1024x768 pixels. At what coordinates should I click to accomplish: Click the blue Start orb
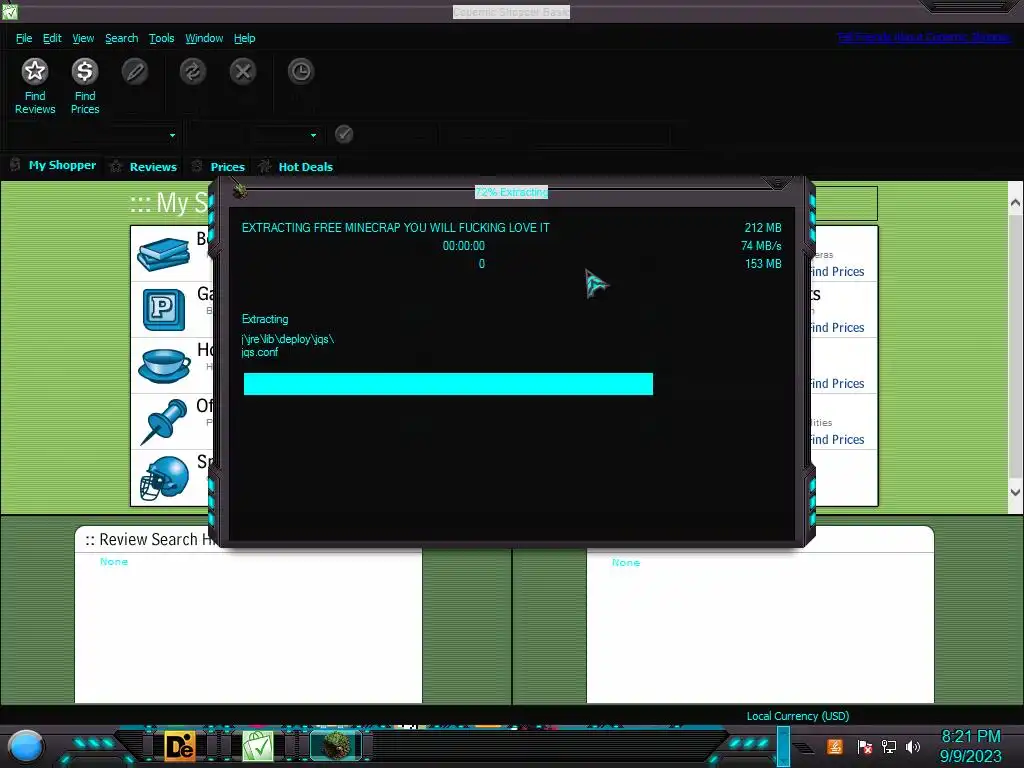(x=25, y=747)
